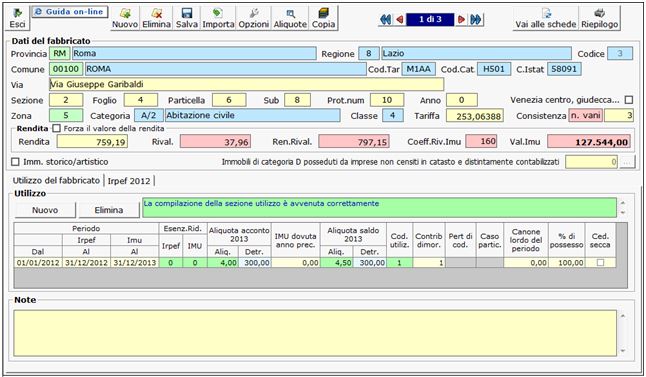Click the Consistenza n. vani unit field
Screen dimensions: 646x377
click(x=585, y=116)
